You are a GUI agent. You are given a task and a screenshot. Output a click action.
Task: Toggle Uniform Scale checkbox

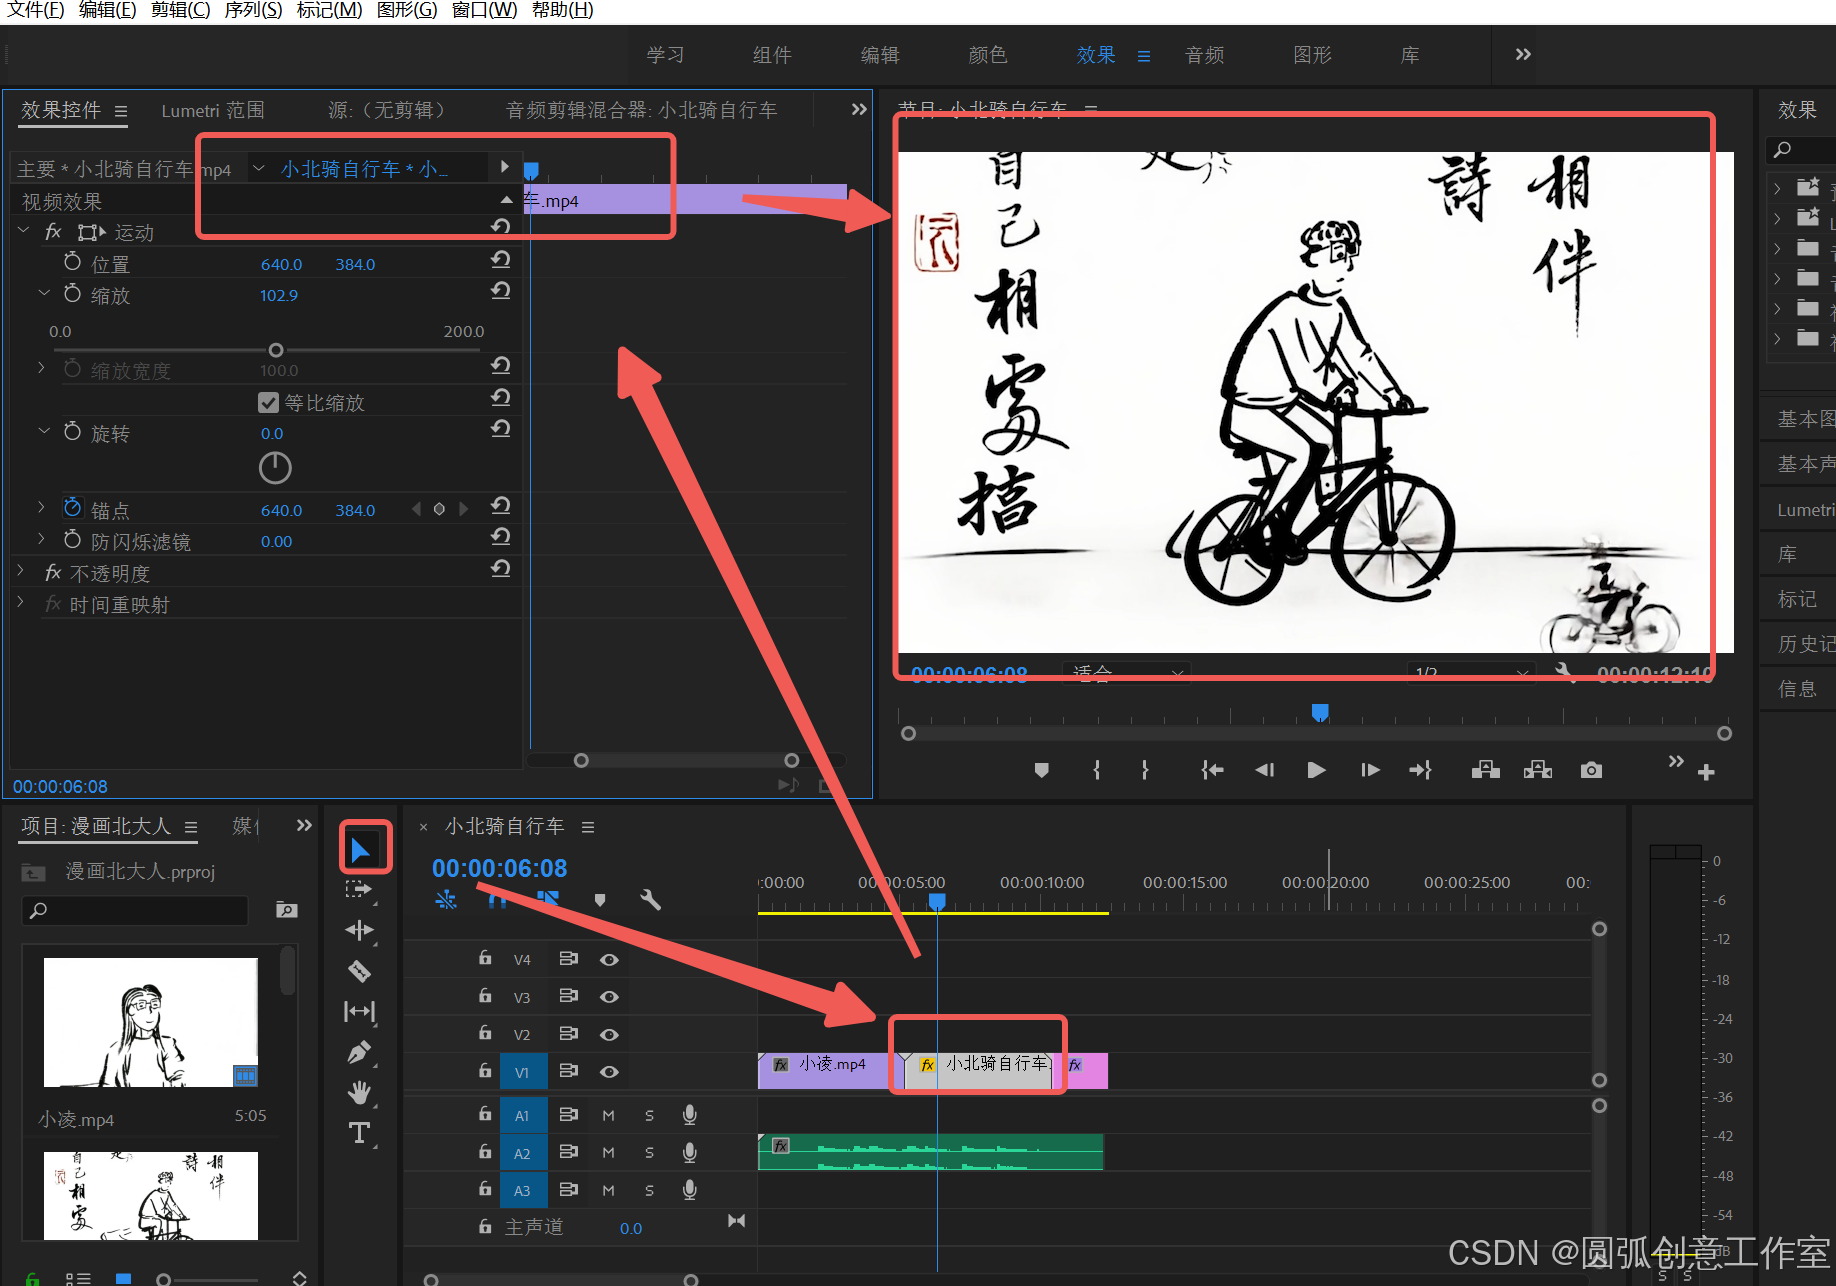268,402
